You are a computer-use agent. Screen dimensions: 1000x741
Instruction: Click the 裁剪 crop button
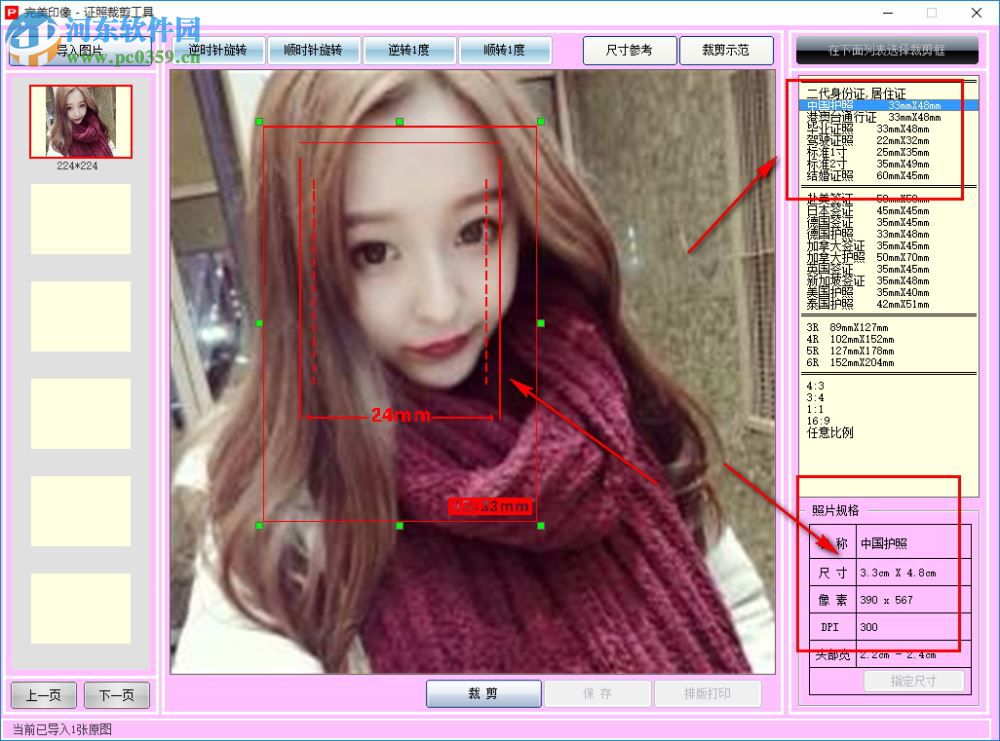(483, 693)
